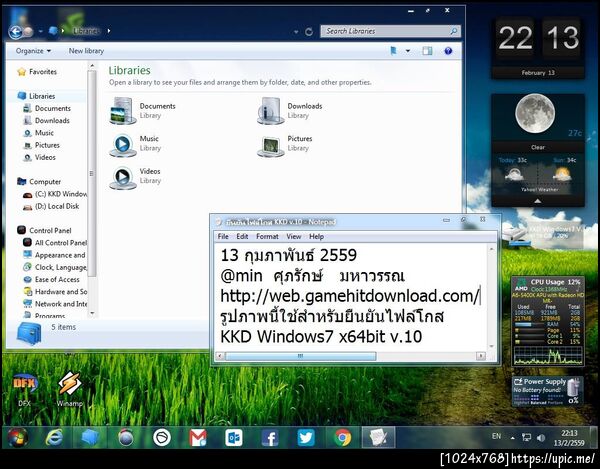Click the Windows Start orb
This screenshot has height=469, width=600.
pos(17,437)
